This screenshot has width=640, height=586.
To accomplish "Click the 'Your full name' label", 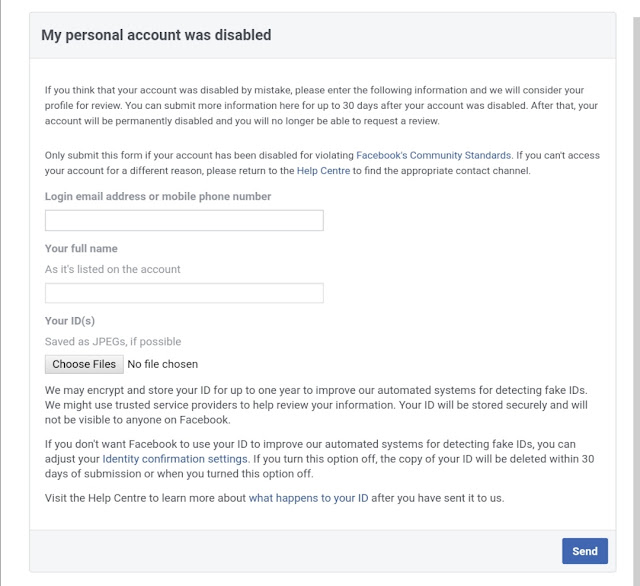I will point(81,248).
